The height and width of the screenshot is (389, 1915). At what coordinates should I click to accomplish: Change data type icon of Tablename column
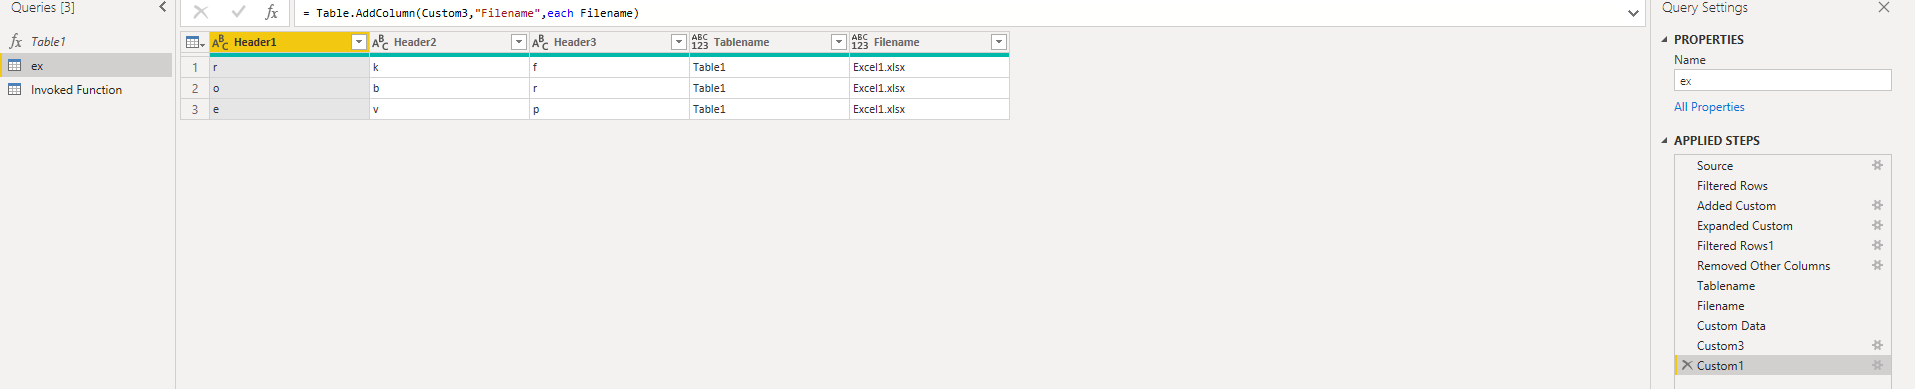[700, 42]
